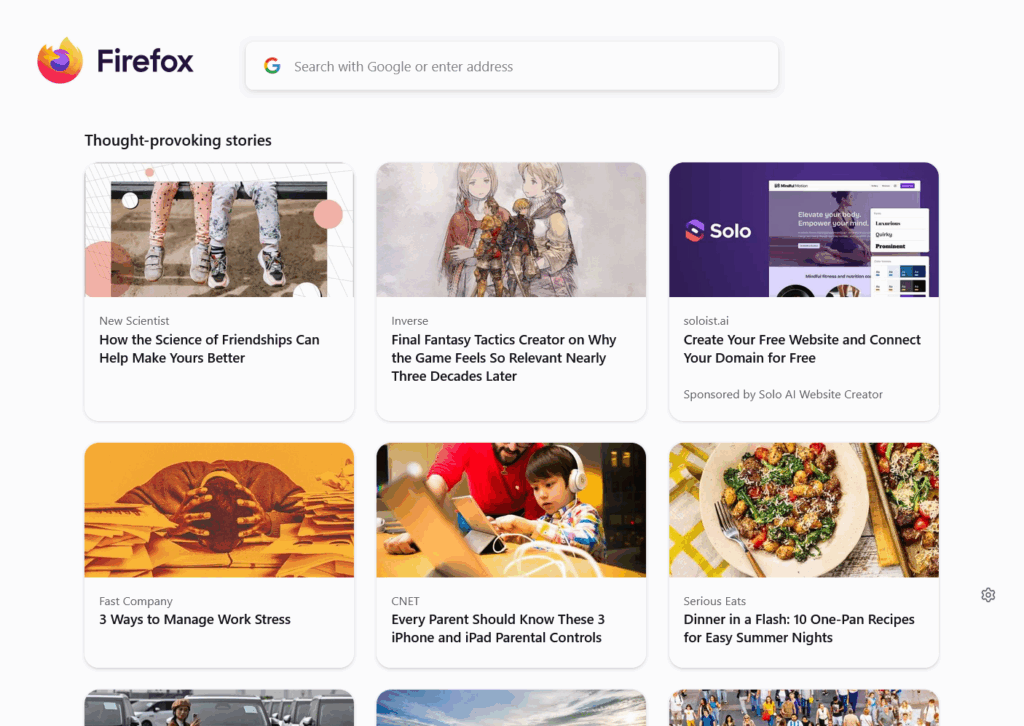Click the Final Fantasy artwork thumbnail

pyautogui.click(x=511, y=230)
